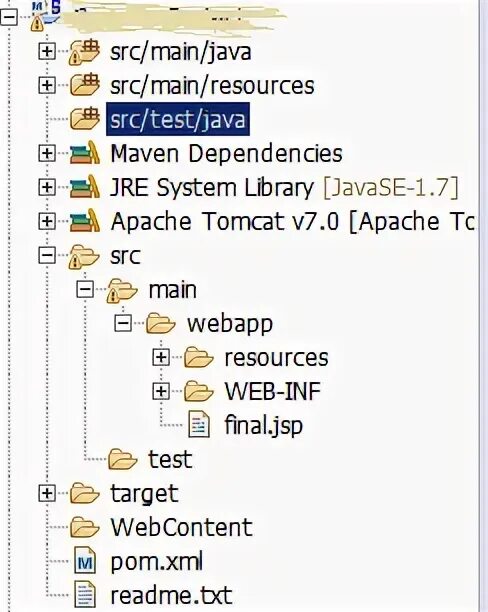Expand the target folder node
Screen dimensions: 488x612
pyautogui.click(x=47, y=494)
